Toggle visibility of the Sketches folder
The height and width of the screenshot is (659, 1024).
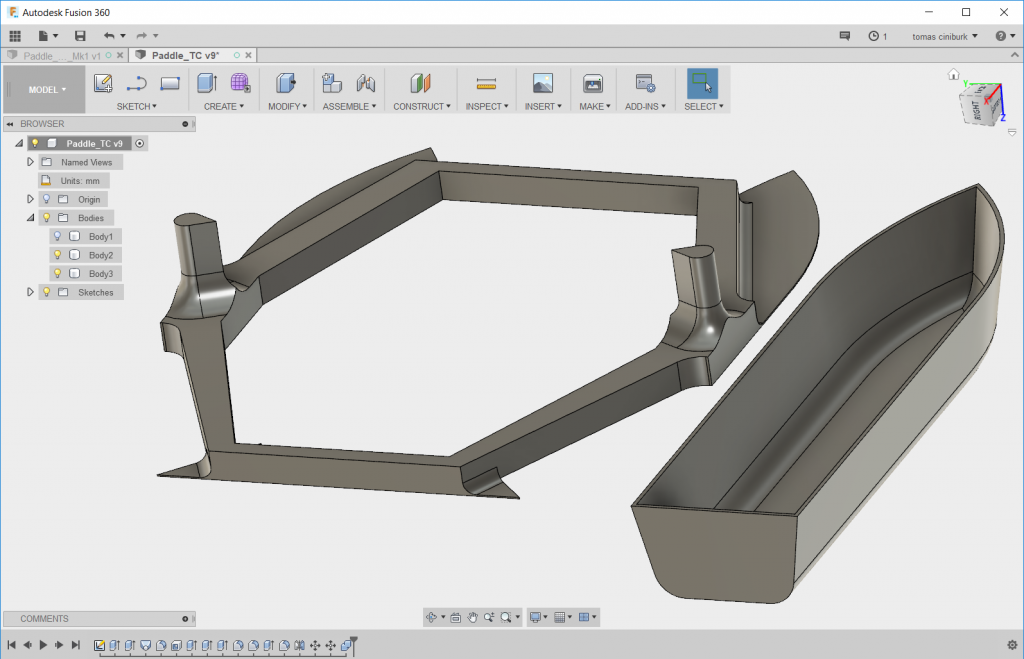[x=46, y=292]
